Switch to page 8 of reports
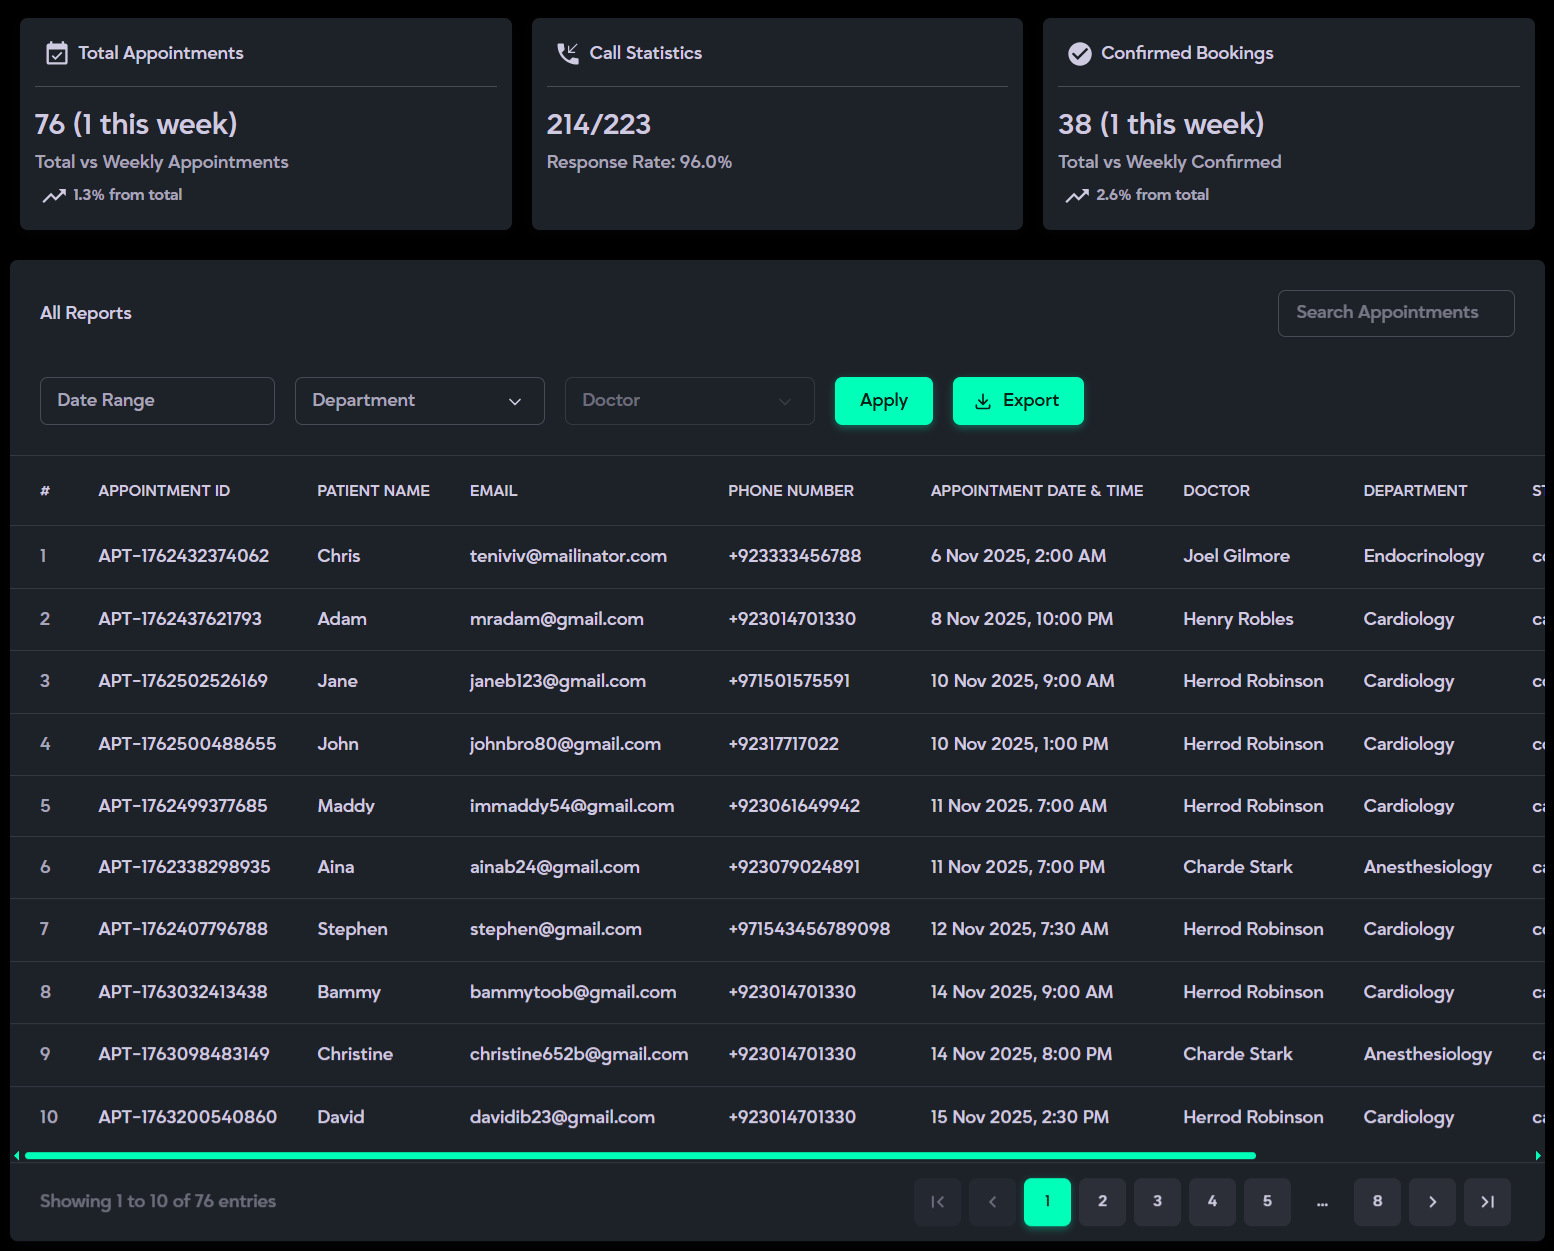The image size is (1554, 1251). pyautogui.click(x=1377, y=1202)
